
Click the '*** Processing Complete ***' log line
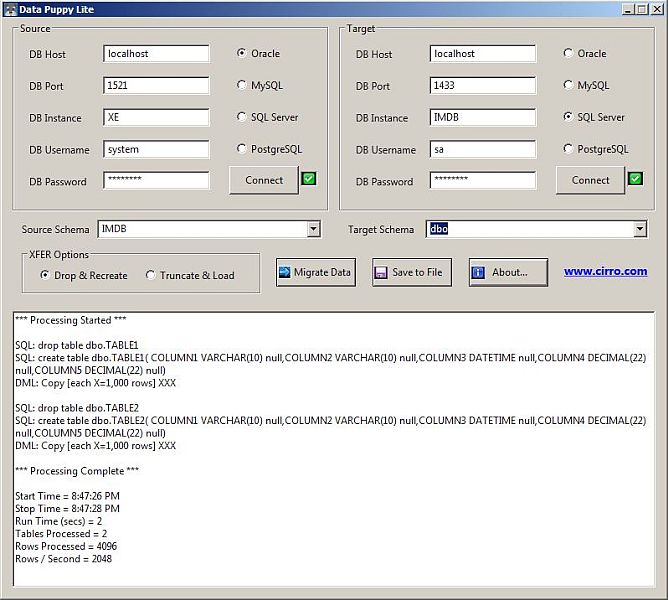click(x=77, y=471)
